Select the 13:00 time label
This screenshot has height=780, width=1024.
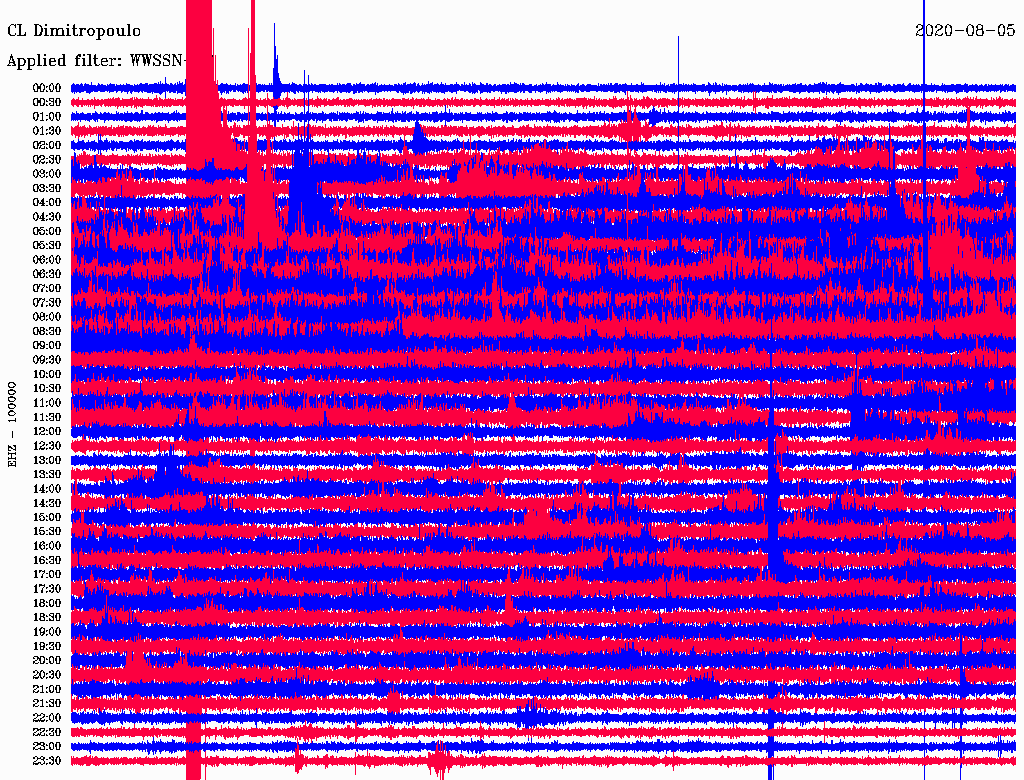pyautogui.click(x=47, y=460)
